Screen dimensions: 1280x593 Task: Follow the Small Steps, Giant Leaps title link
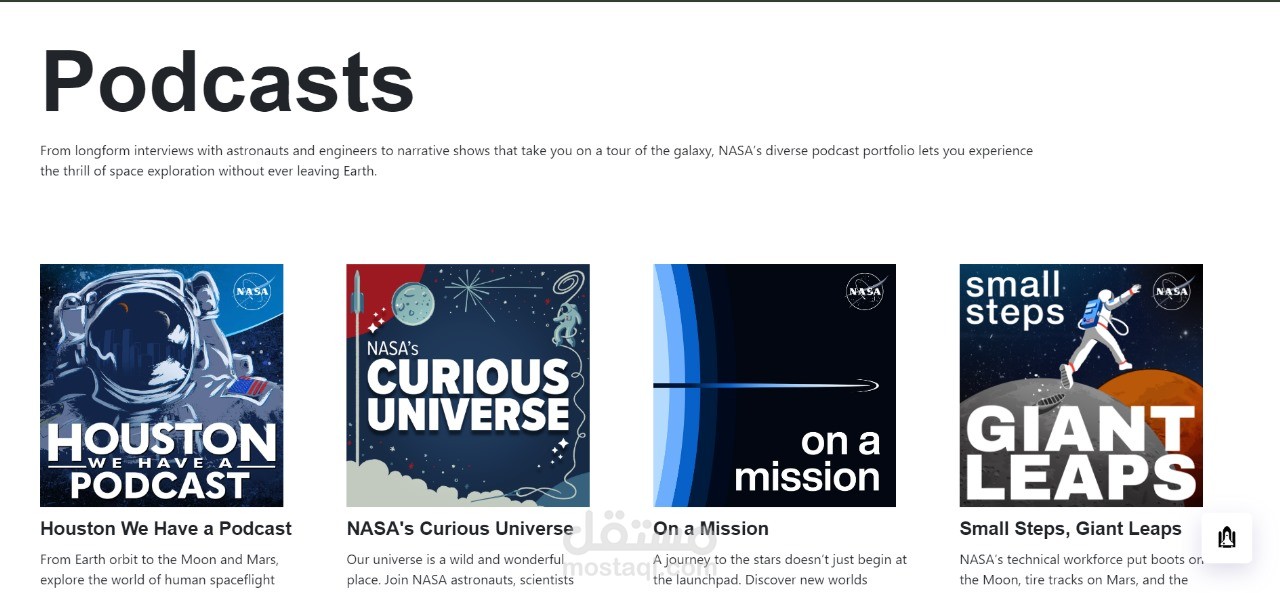click(x=1070, y=529)
